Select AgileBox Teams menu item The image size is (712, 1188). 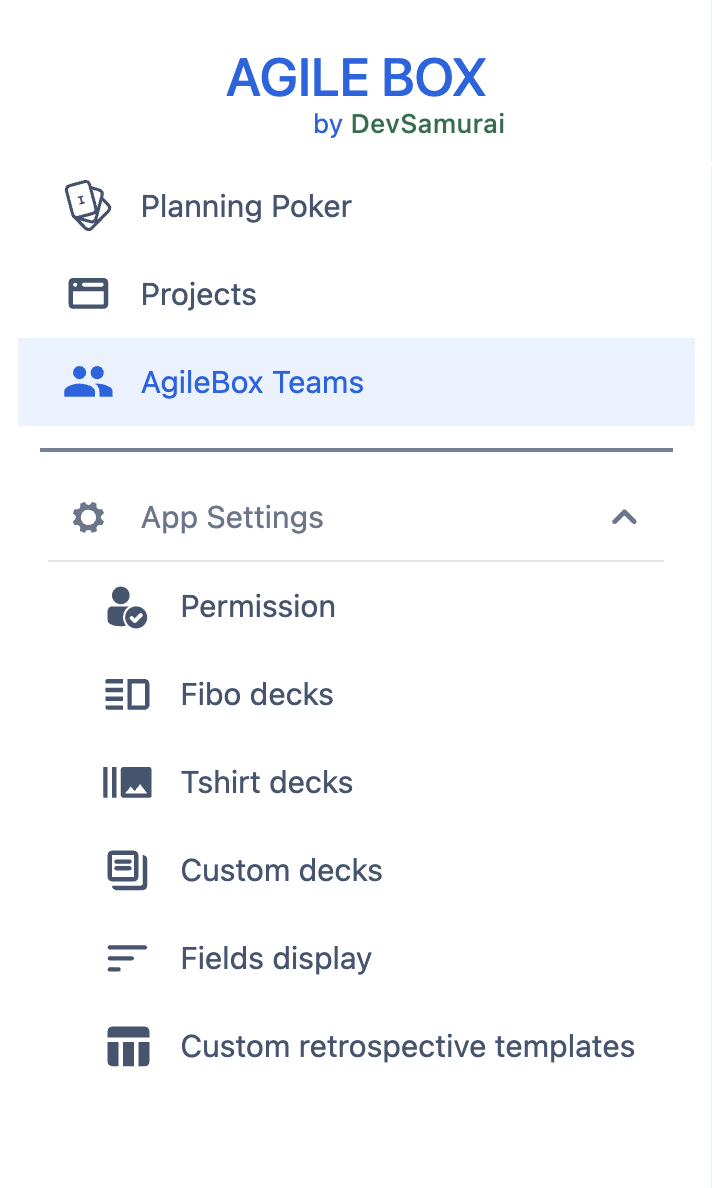(356, 382)
